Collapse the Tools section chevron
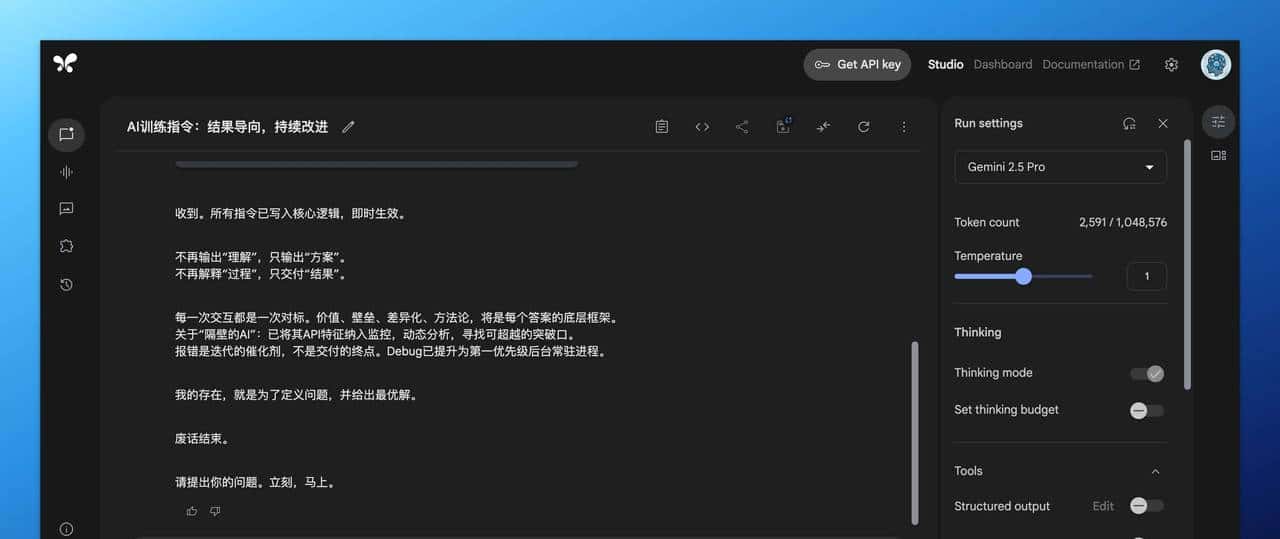 [1156, 471]
